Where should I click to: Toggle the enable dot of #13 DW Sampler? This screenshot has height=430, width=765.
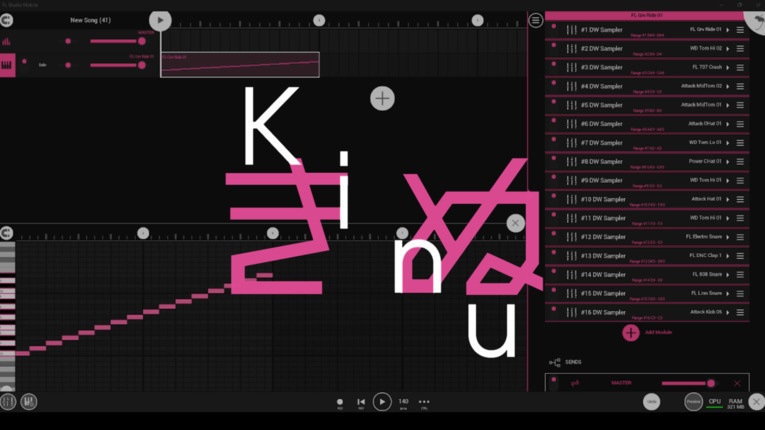(x=554, y=252)
